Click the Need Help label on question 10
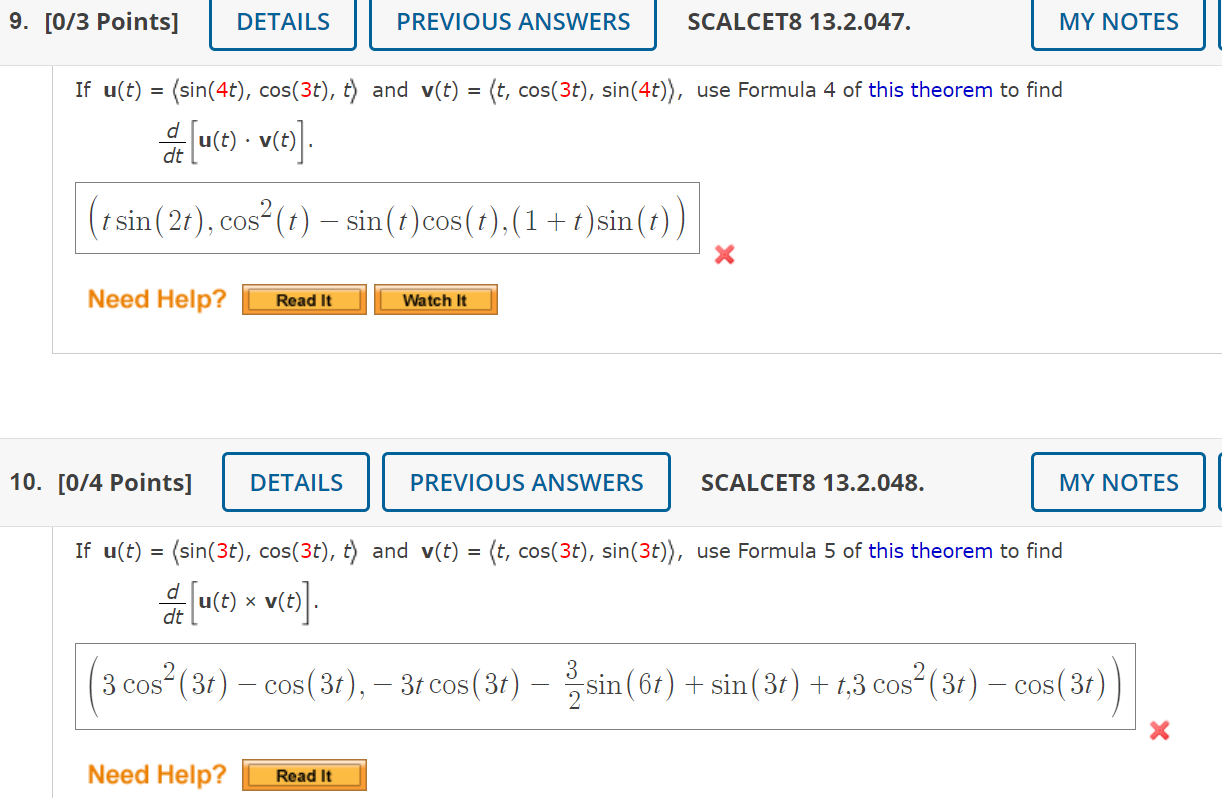 click(157, 774)
